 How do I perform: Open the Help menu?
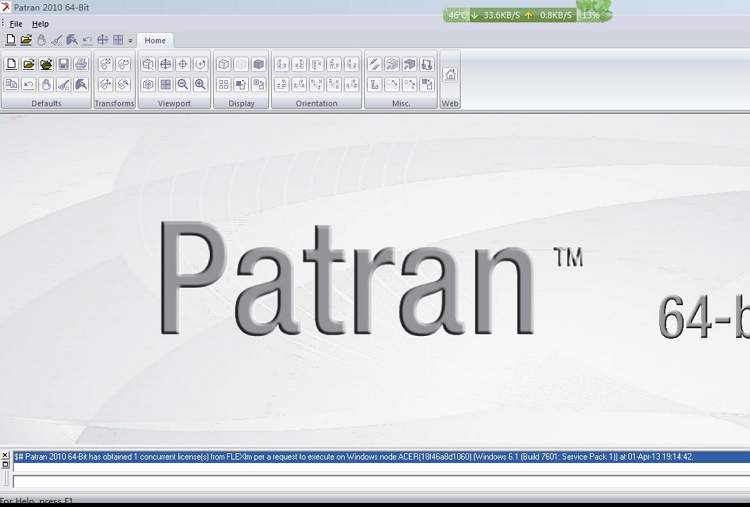[x=40, y=24]
